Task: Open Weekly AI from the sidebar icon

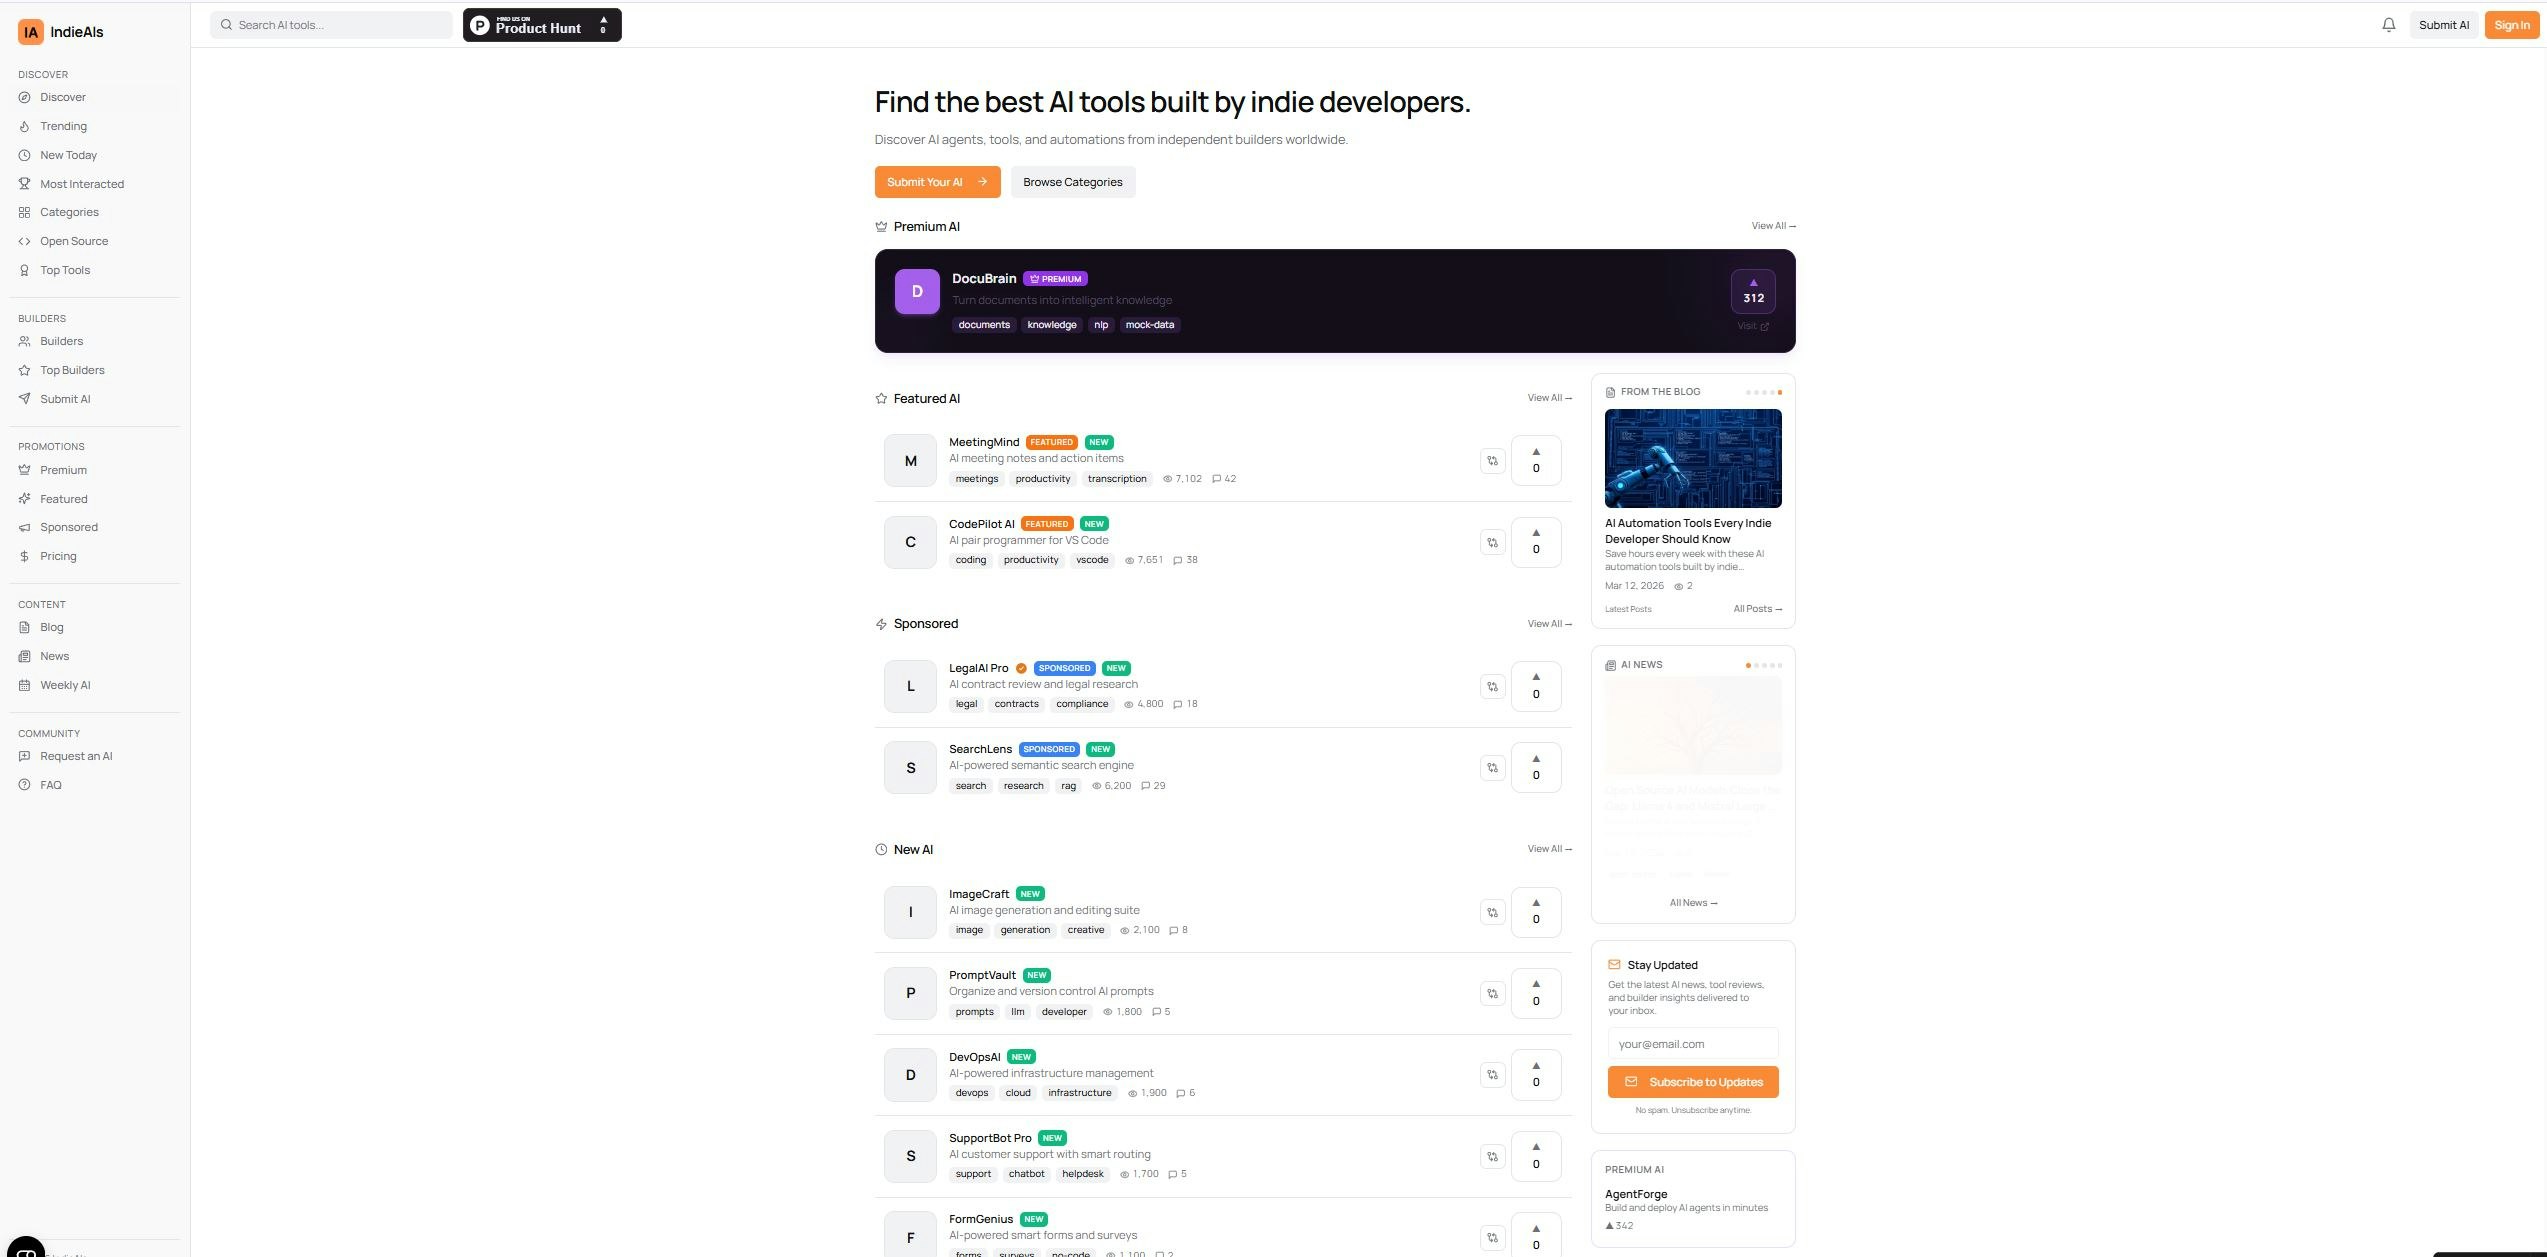Action: point(26,685)
